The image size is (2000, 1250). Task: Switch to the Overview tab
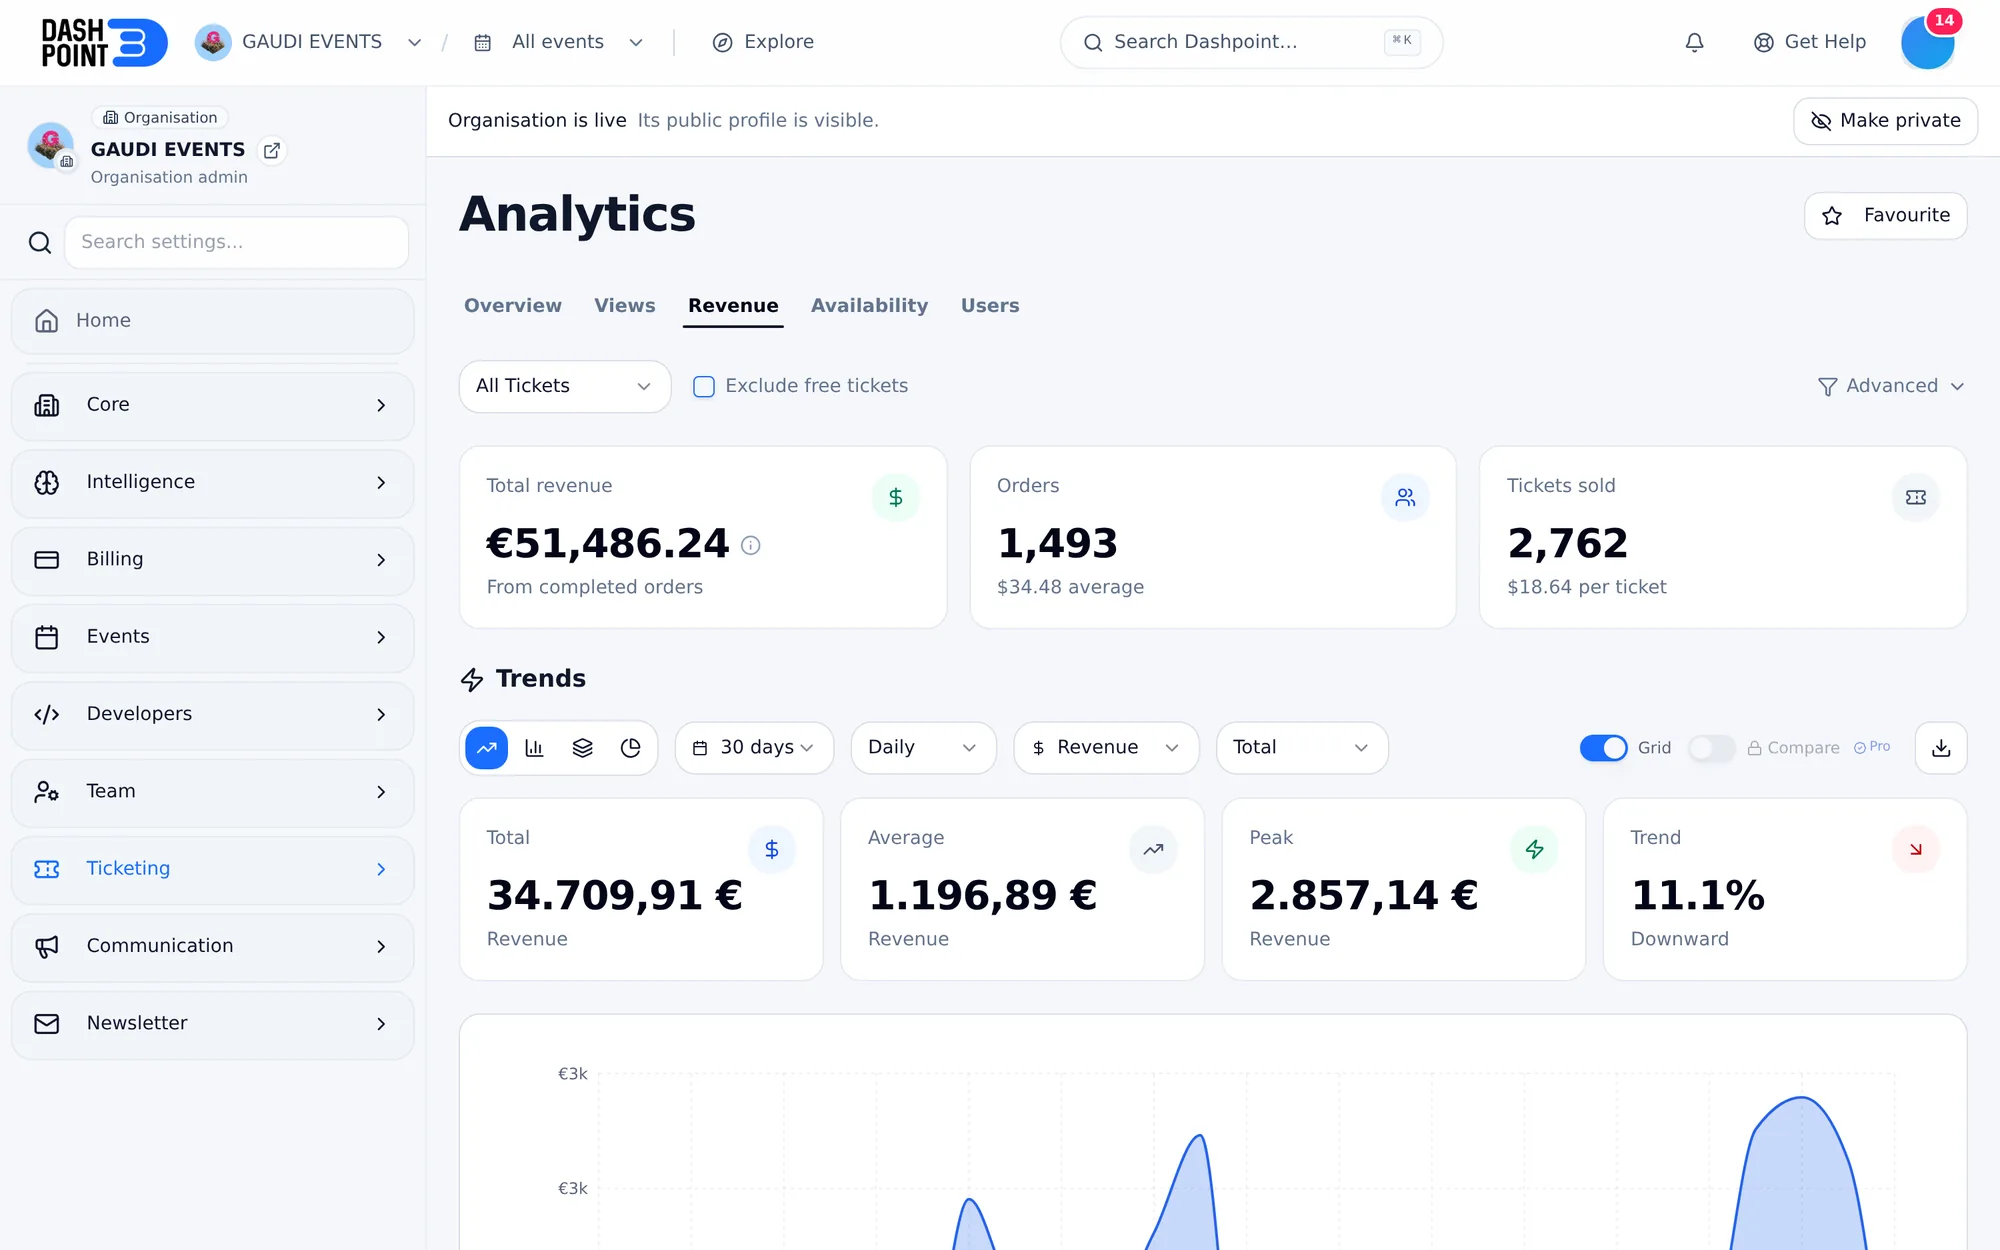pos(513,306)
